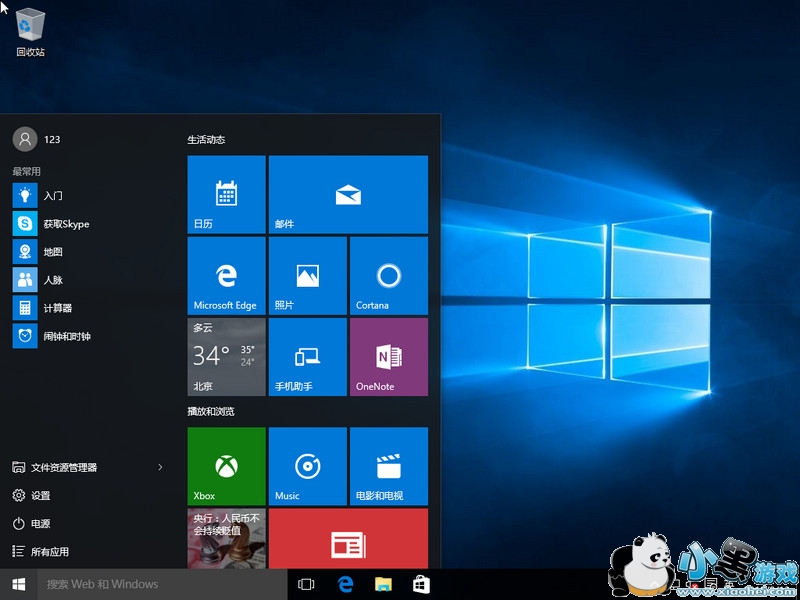Open the Beijing weather tile

(226, 356)
